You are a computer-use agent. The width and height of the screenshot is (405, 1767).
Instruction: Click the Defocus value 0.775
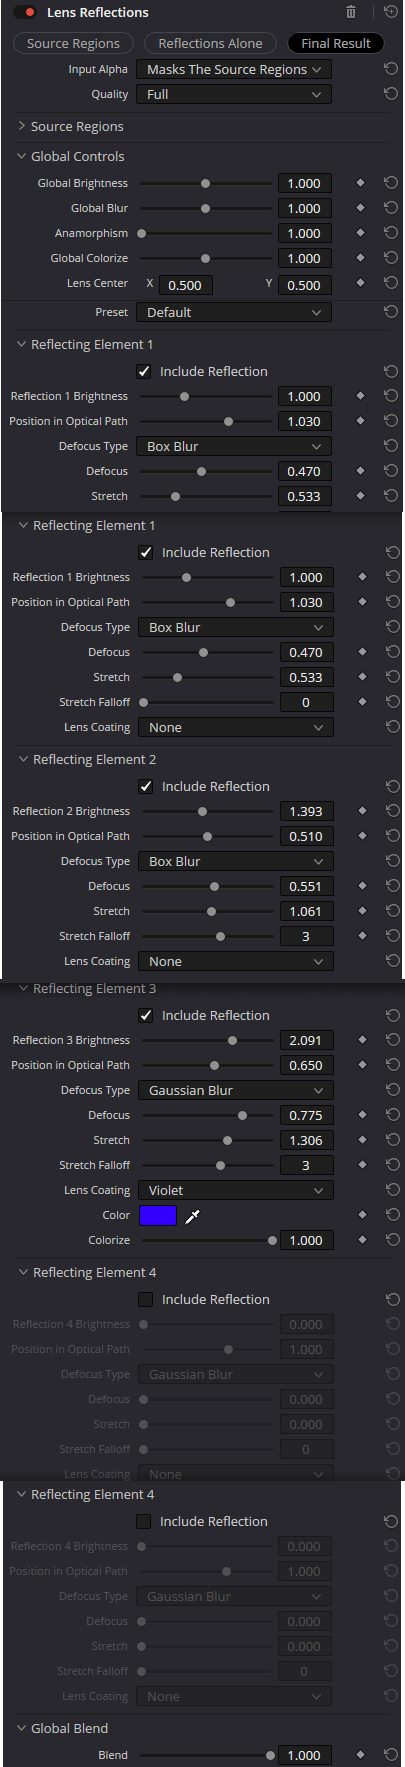(x=306, y=1115)
